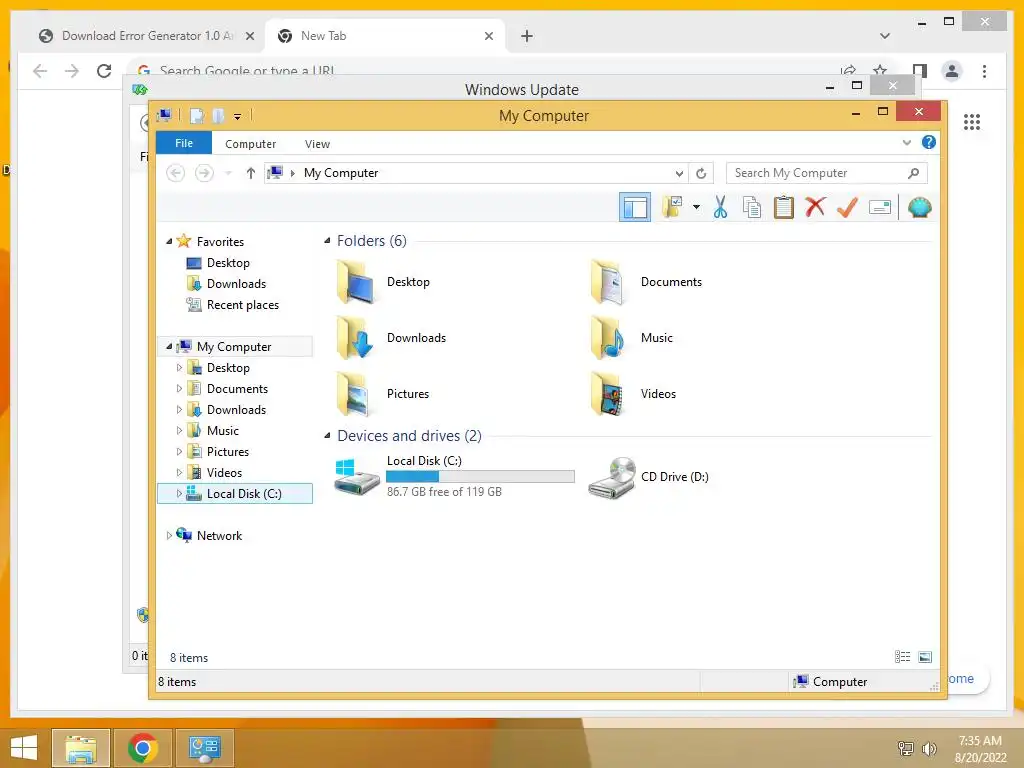Open the Computer ribbon tab
This screenshot has width=1024, height=768.
(x=250, y=144)
